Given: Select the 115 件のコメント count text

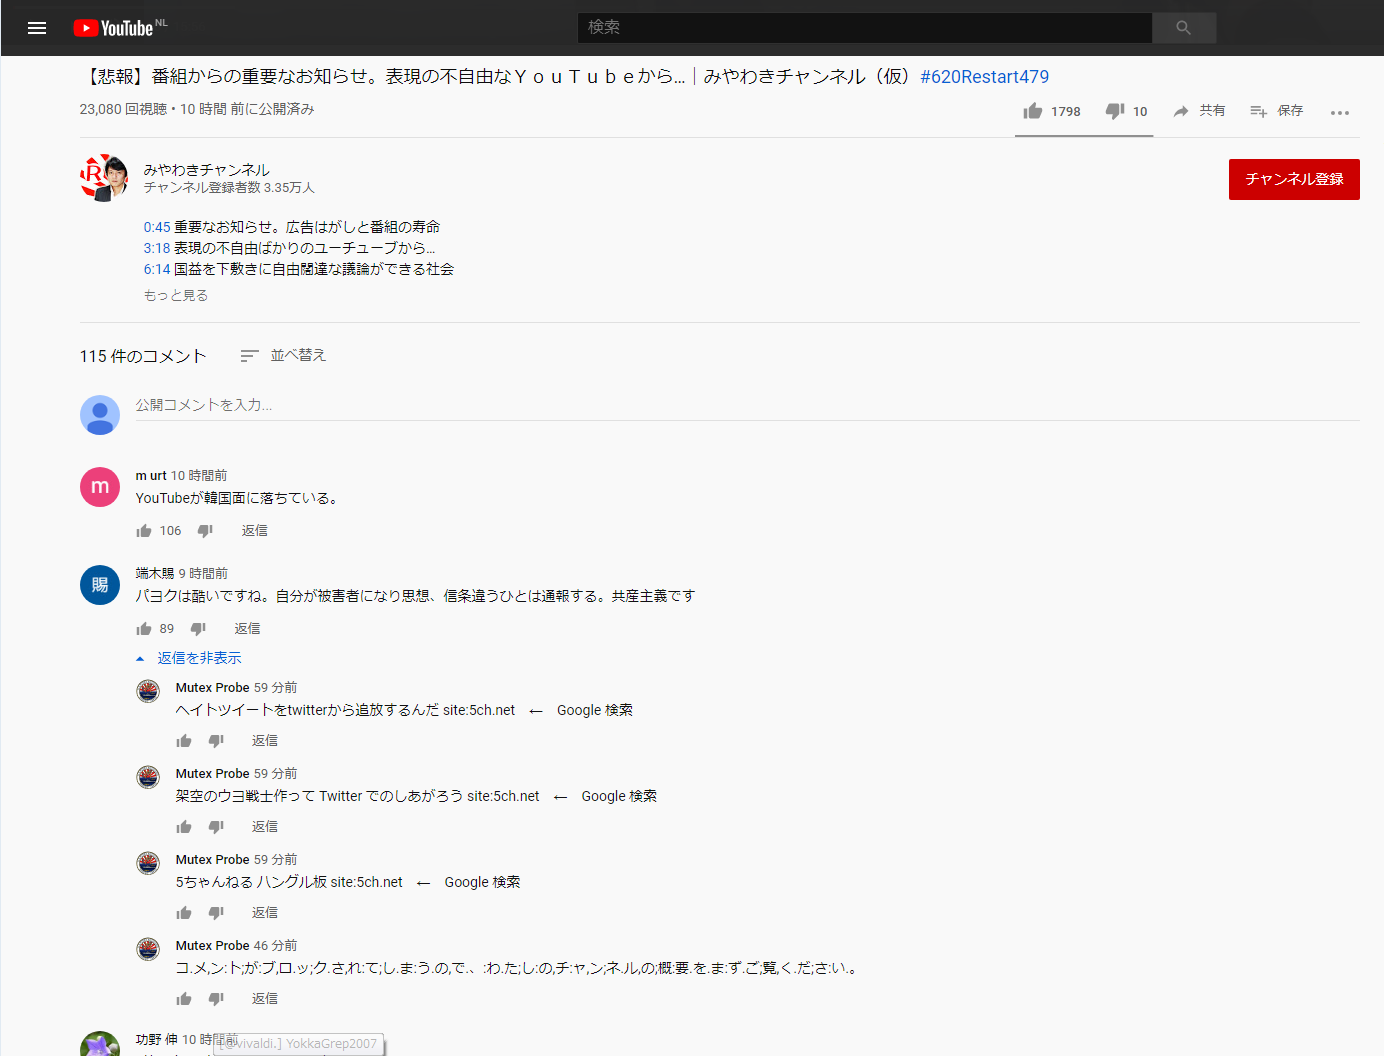Looking at the screenshot, I should pyautogui.click(x=143, y=356).
